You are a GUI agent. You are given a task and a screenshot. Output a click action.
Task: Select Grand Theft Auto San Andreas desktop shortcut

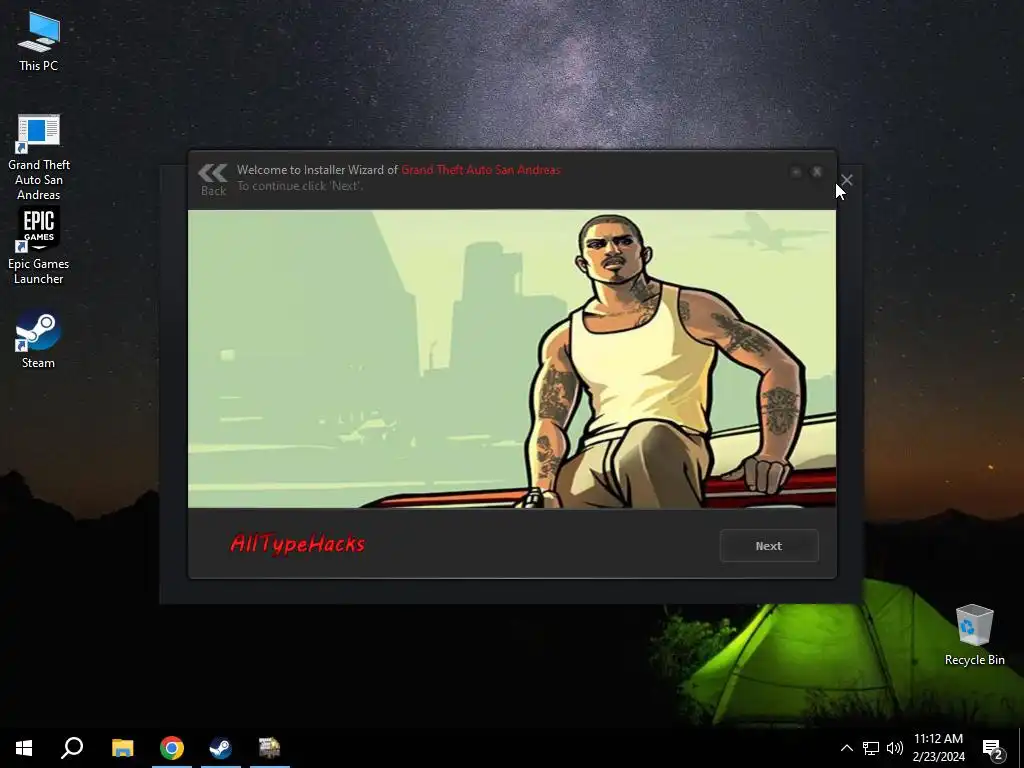point(39,157)
